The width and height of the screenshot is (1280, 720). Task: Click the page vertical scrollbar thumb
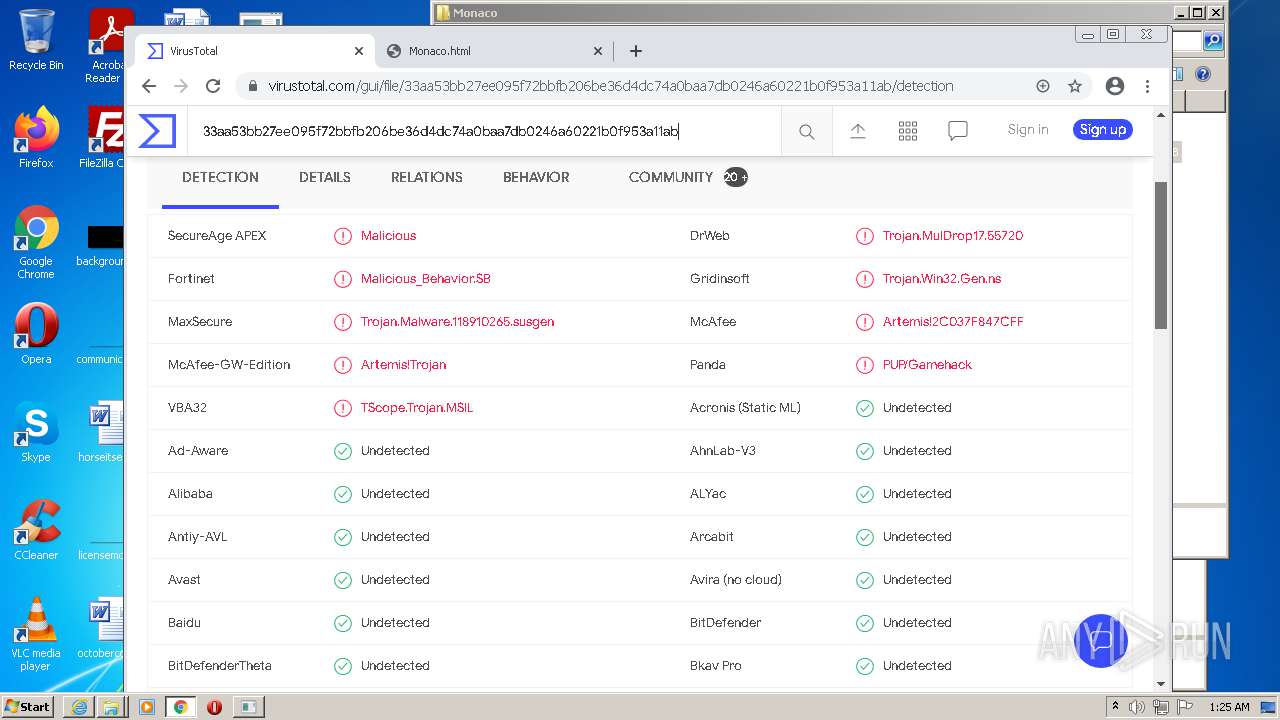(1161, 255)
